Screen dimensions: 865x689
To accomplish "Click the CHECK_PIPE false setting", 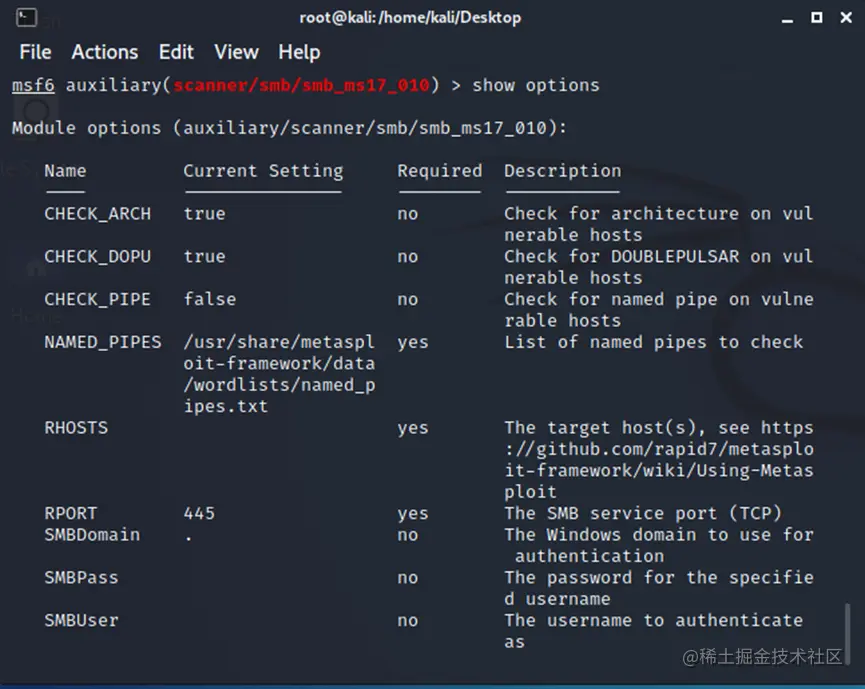I will pyautogui.click(x=210, y=299).
